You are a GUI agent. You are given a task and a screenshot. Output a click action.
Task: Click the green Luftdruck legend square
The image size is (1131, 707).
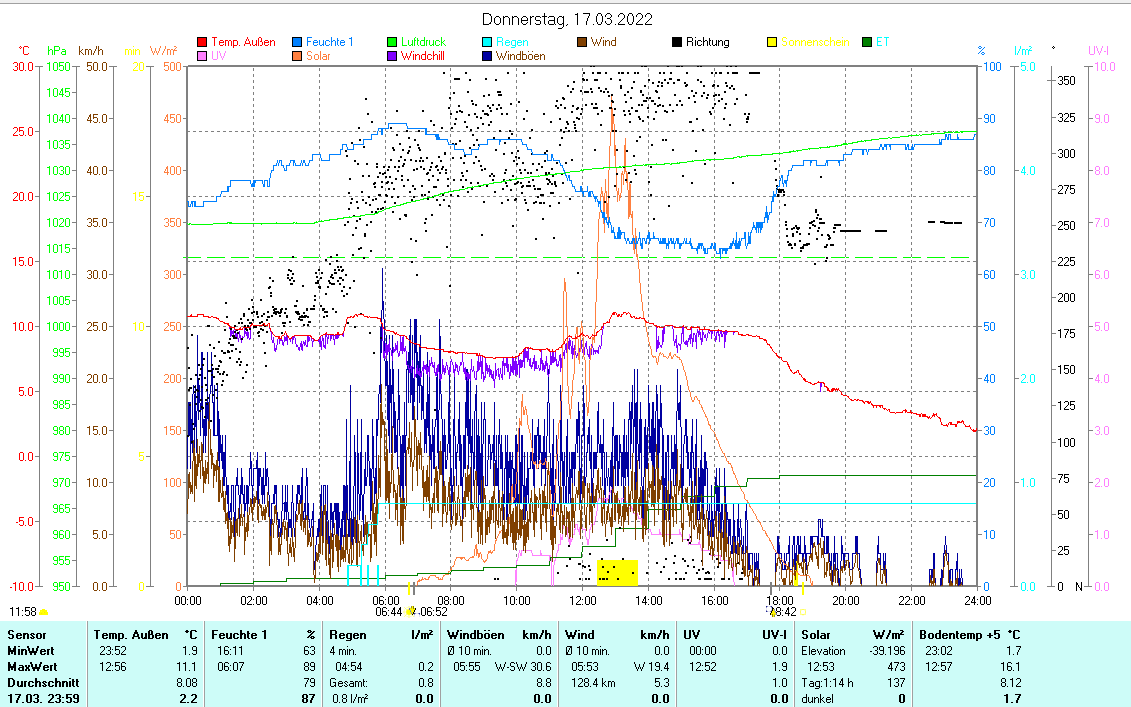(x=393, y=42)
